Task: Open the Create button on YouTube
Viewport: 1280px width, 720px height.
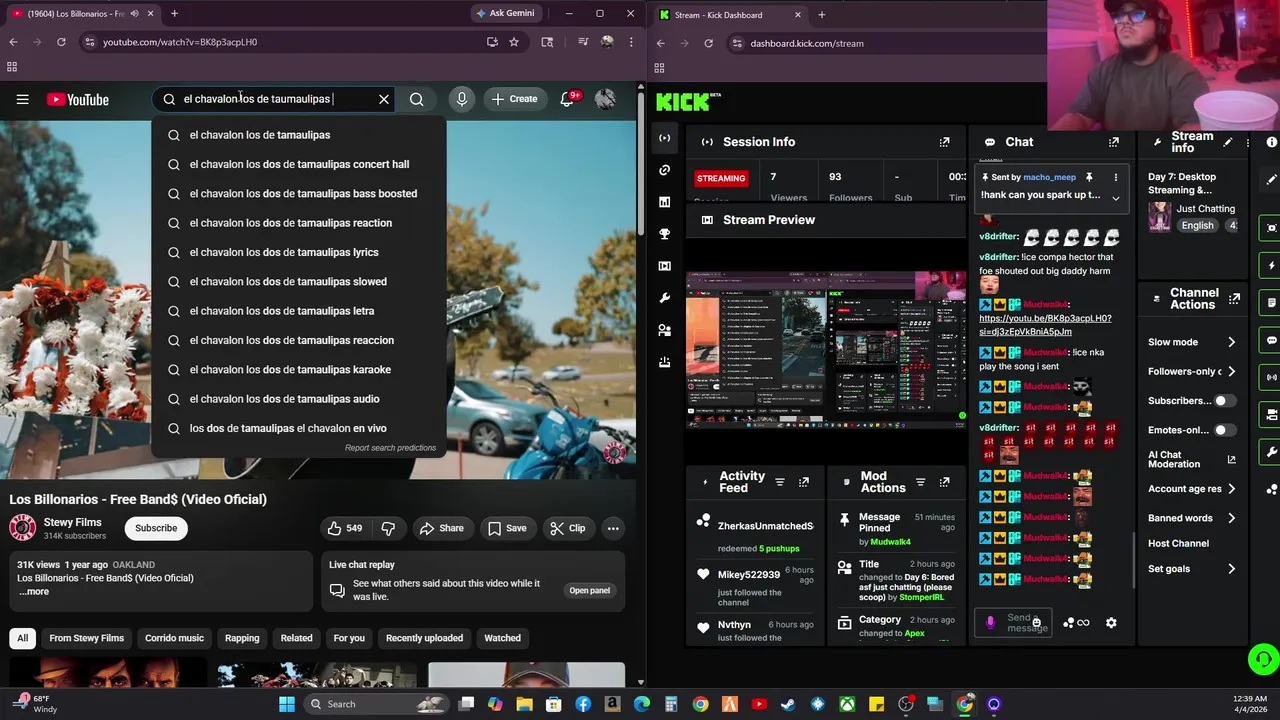Action: [515, 99]
